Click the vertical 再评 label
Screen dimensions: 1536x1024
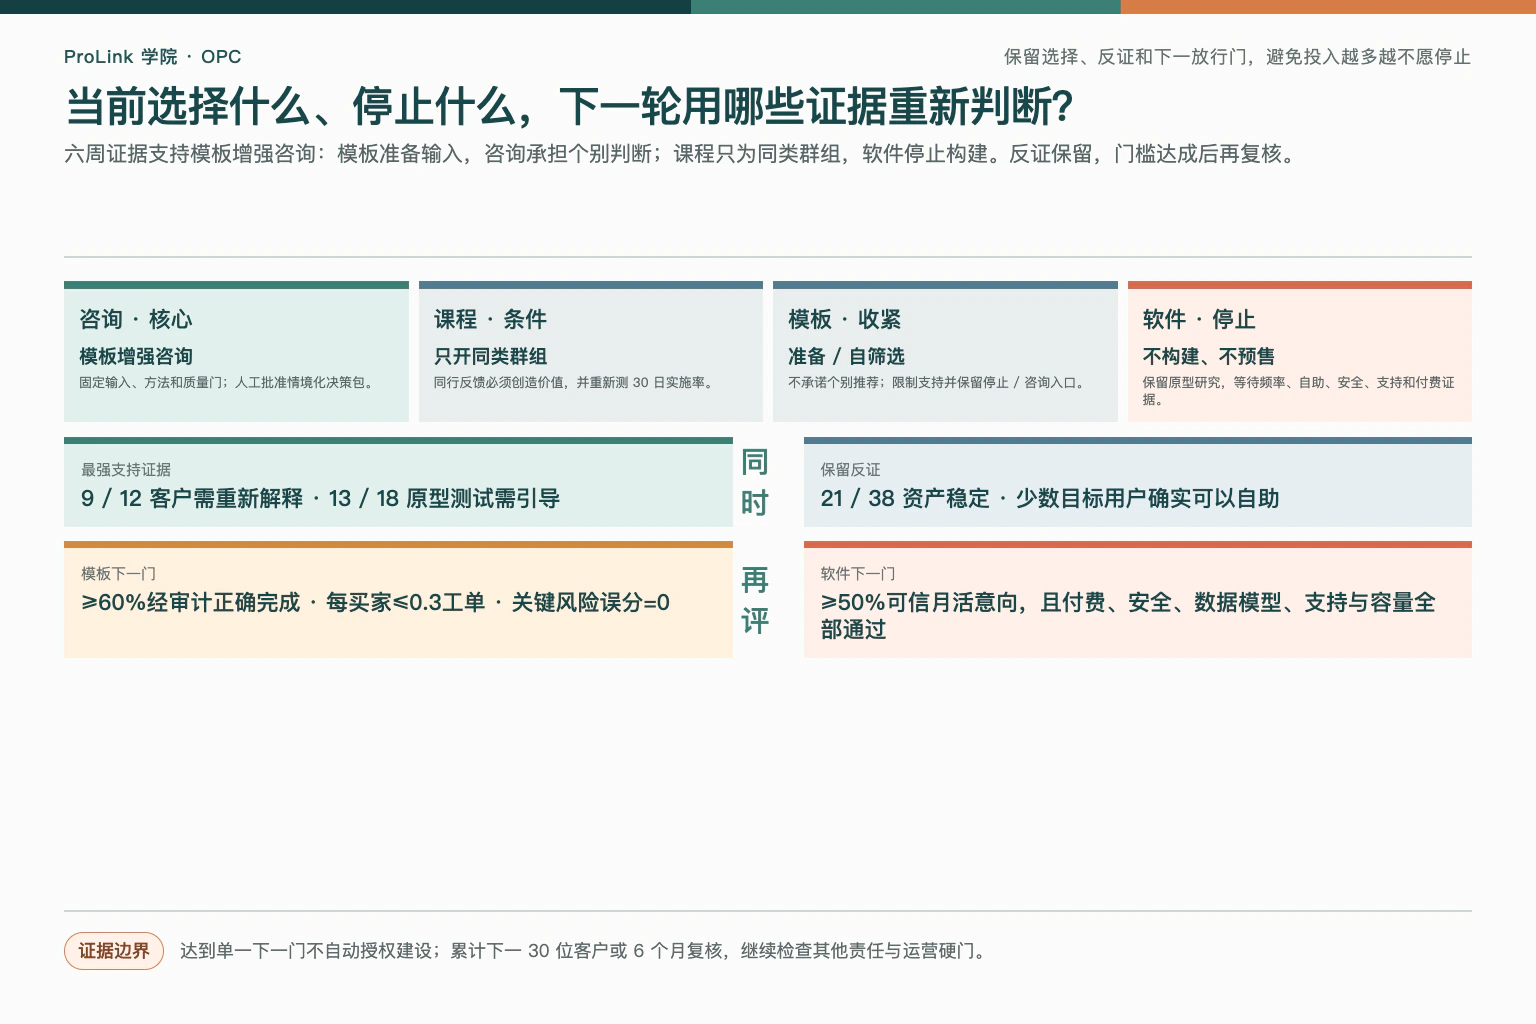coord(755,600)
